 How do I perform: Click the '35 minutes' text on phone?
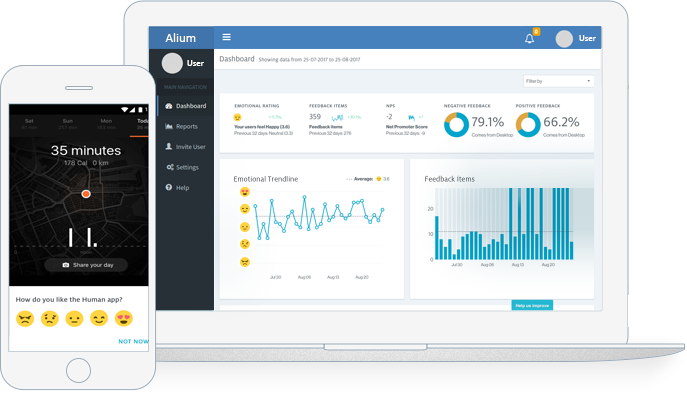point(86,151)
